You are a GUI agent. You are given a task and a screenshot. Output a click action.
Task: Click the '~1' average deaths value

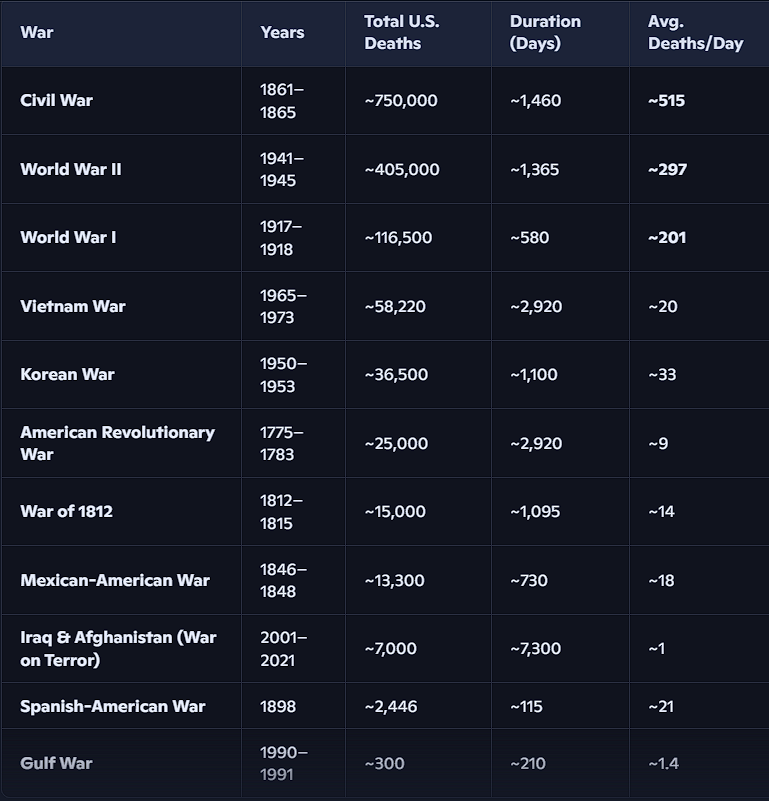(x=657, y=648)
